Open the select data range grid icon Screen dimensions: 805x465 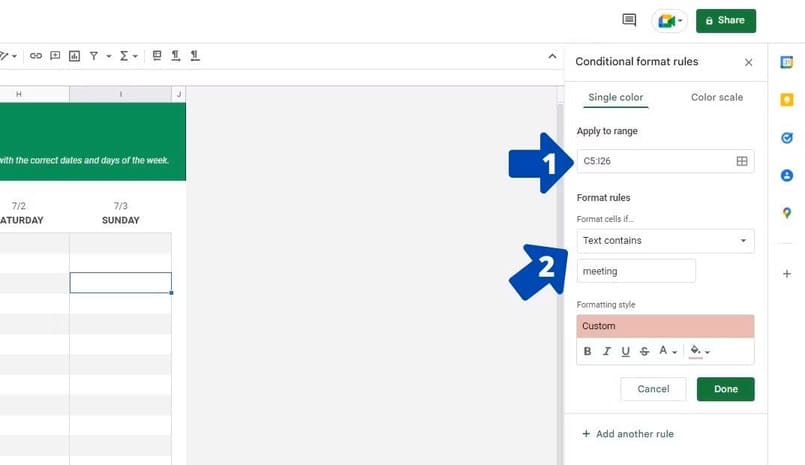(742, 161)
